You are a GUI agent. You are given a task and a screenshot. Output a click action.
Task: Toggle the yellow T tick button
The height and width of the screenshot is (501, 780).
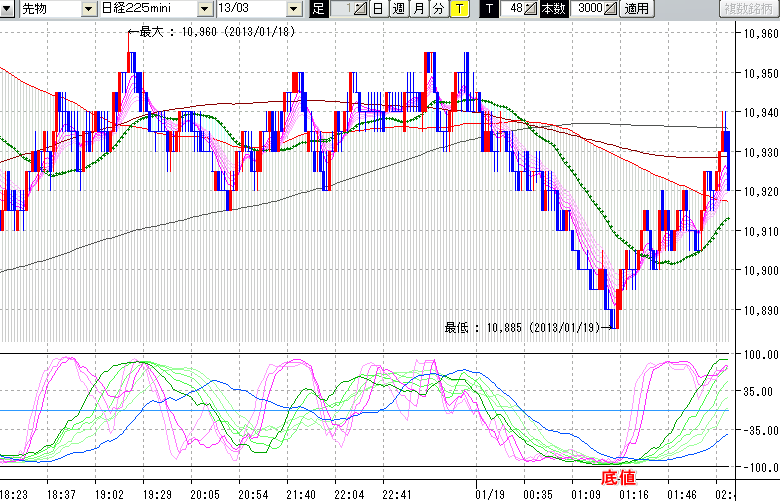tap(459, 9)
